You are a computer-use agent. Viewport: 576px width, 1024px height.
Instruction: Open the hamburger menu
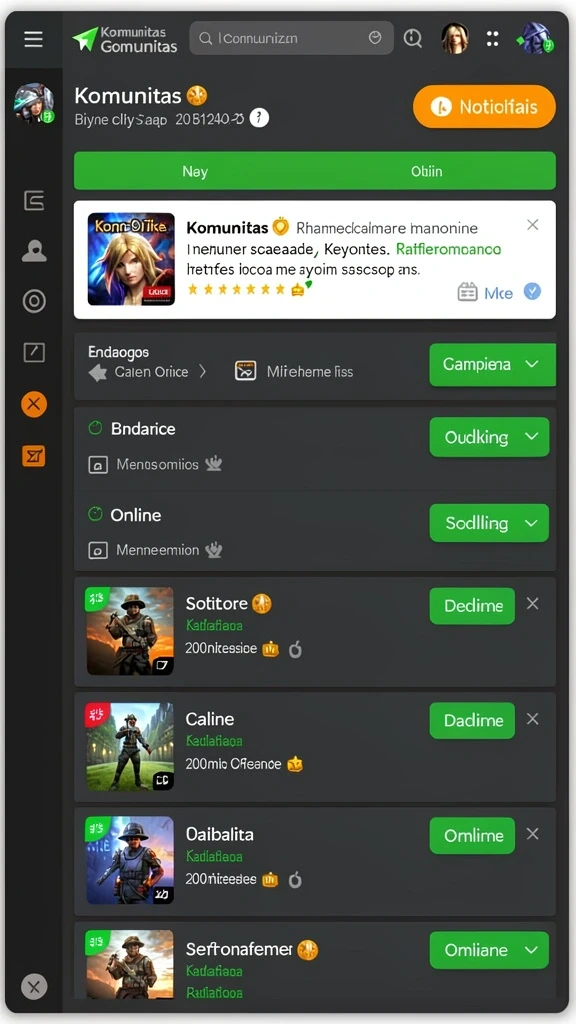coord(33,39)
